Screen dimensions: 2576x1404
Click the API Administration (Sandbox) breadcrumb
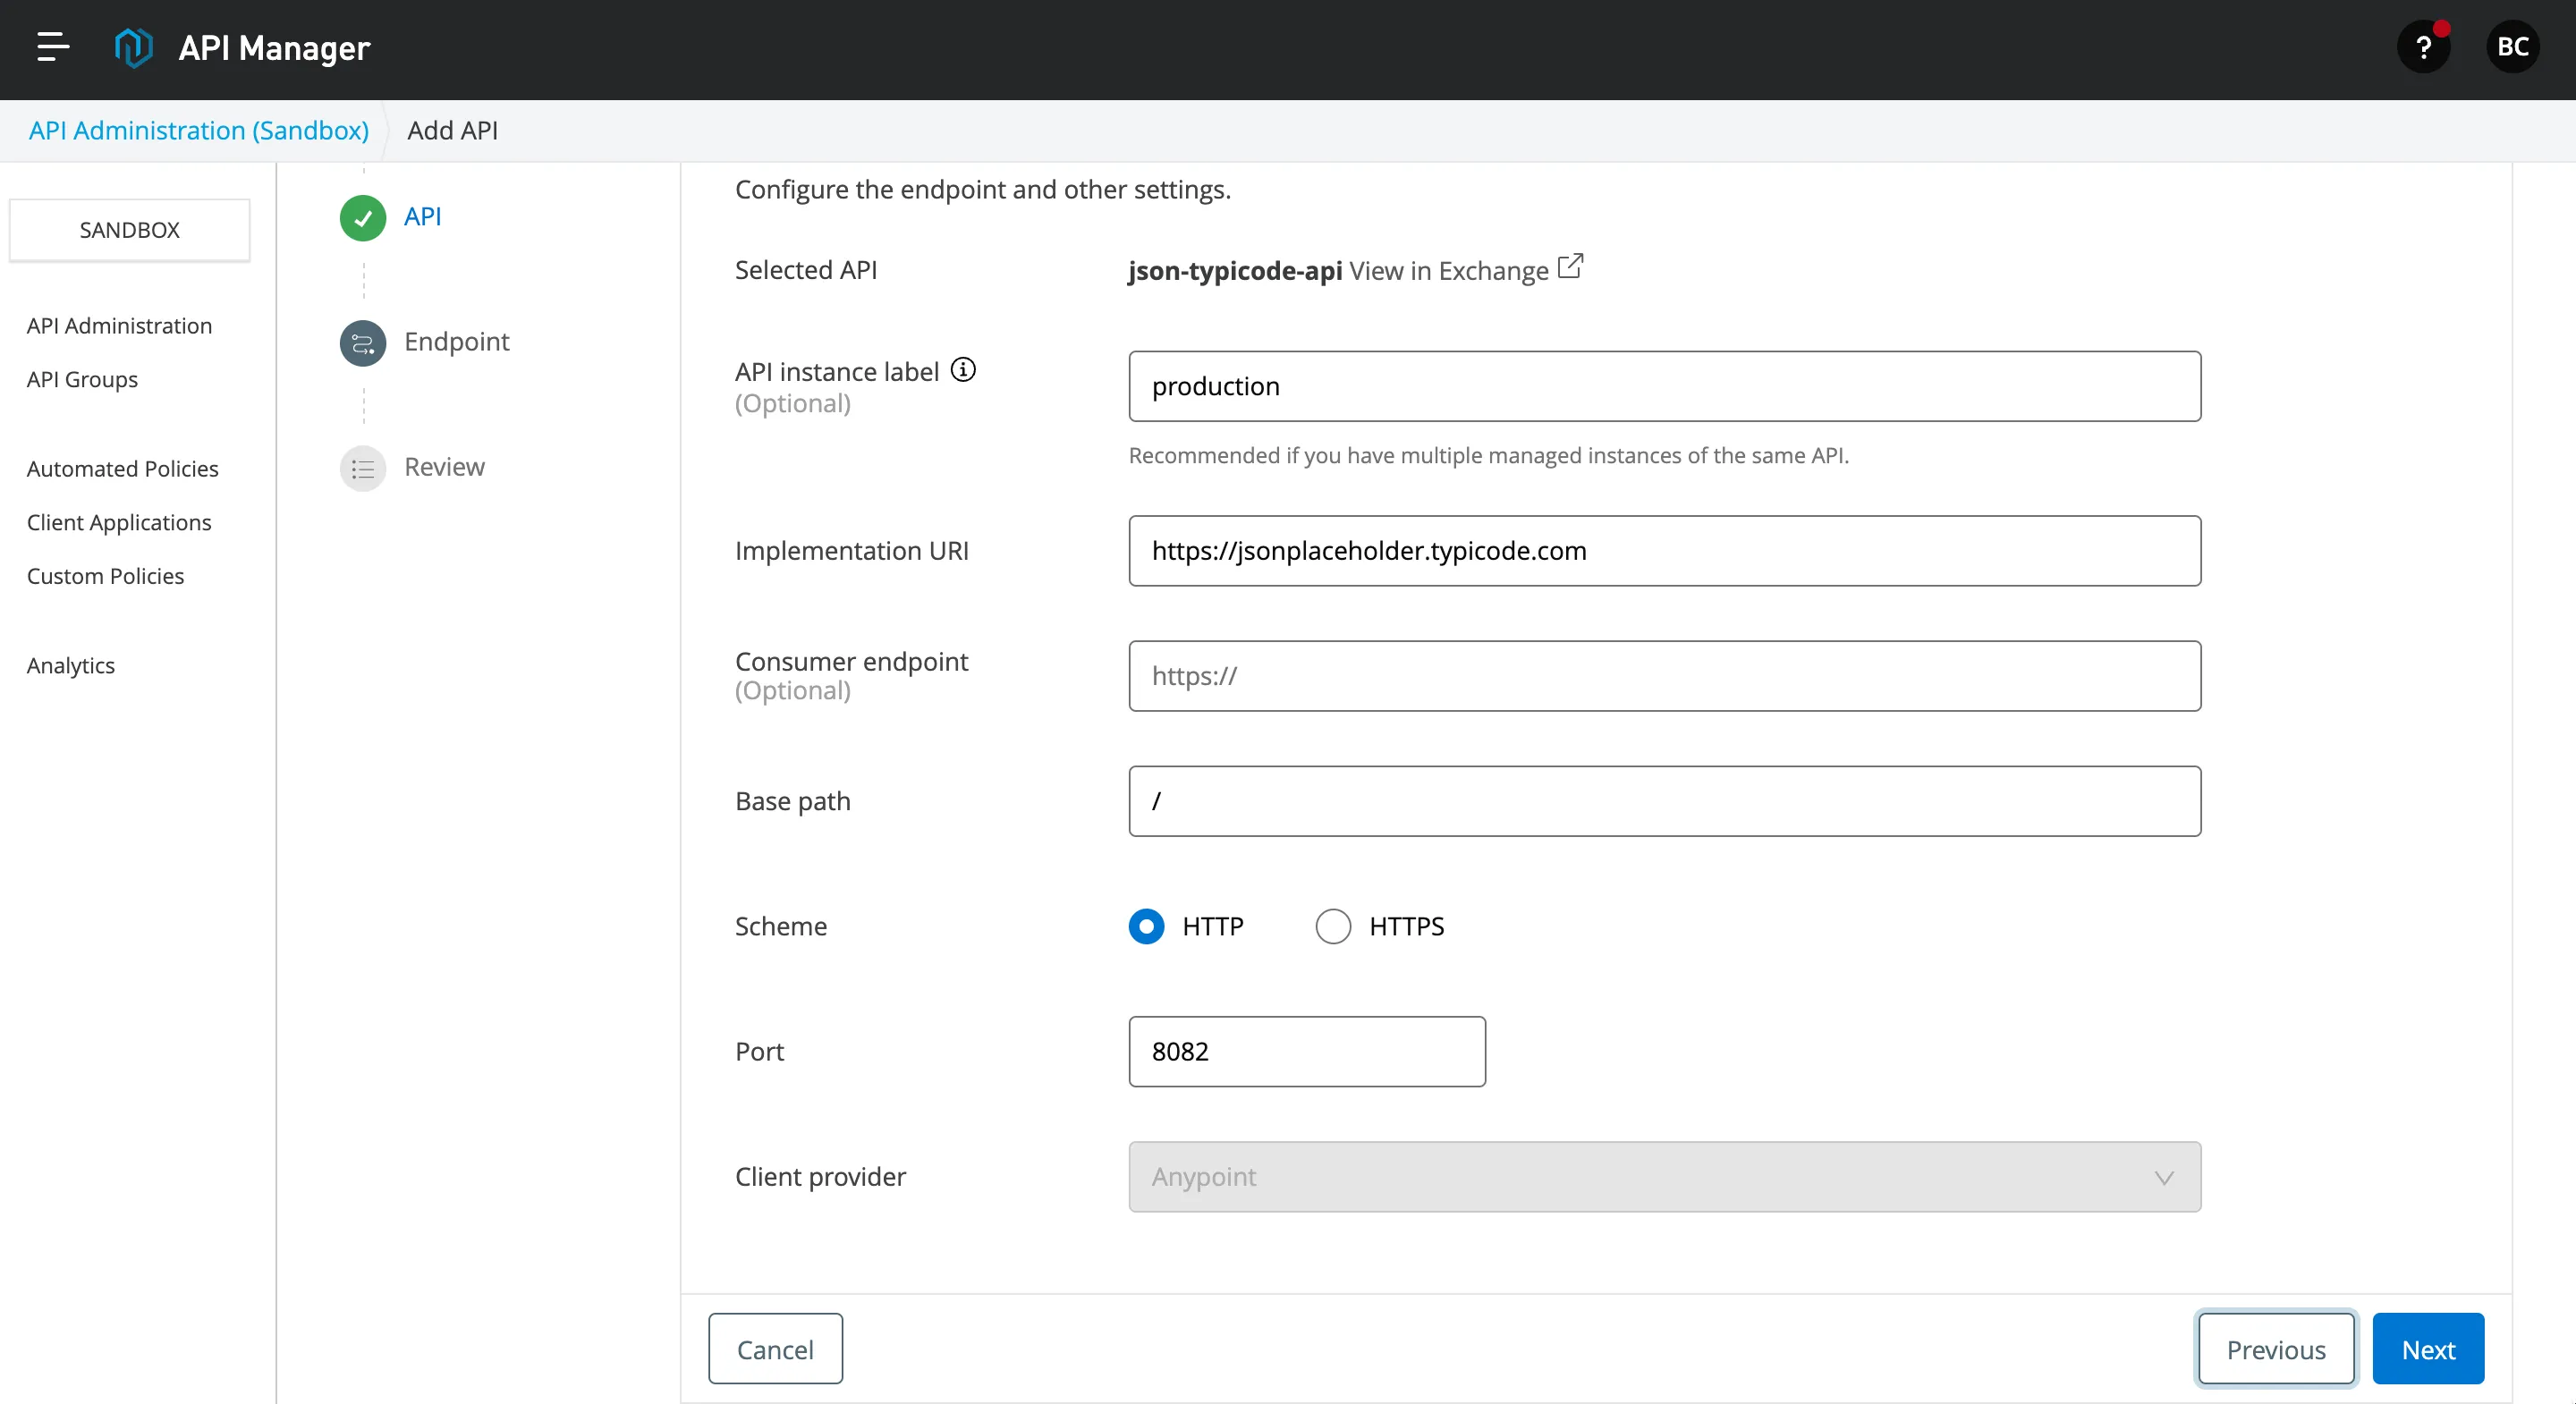pyautogui.click(x=199, y=131)
